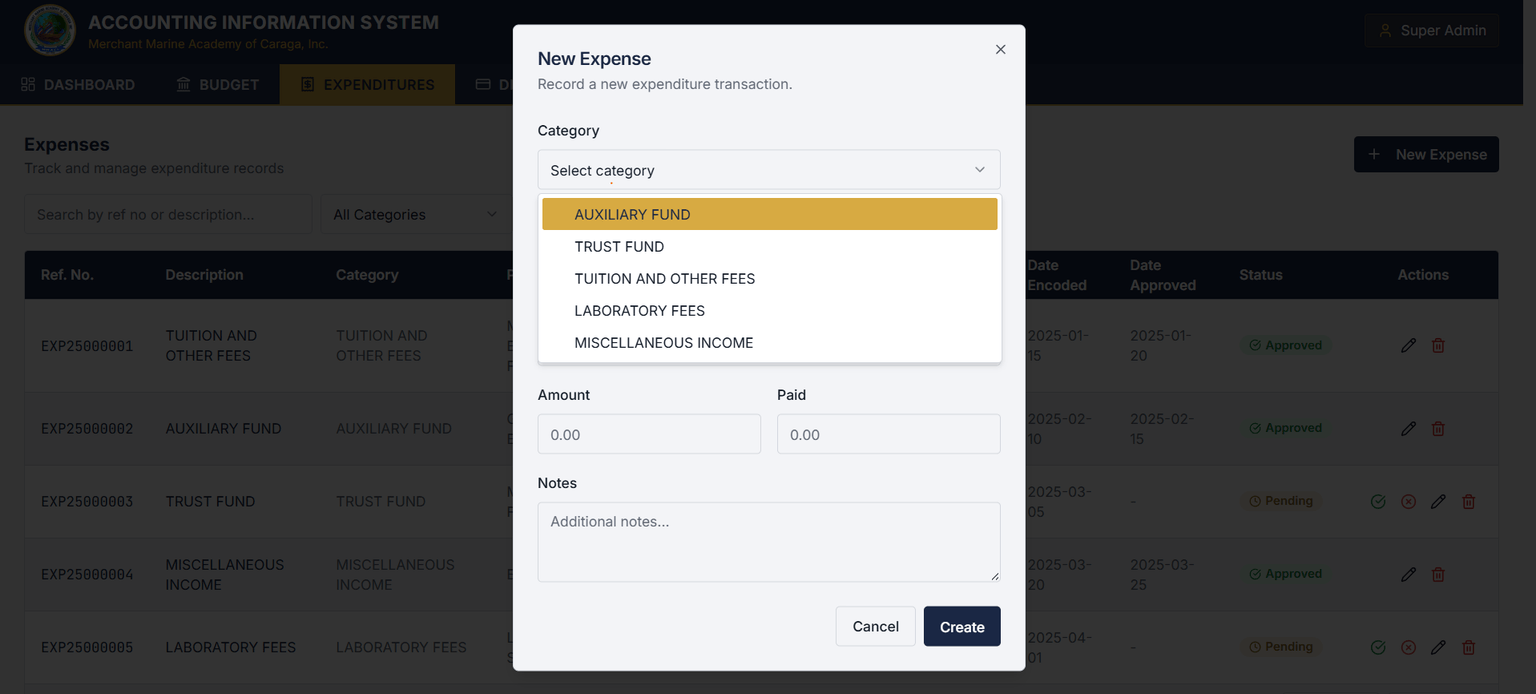Click the New Expense page button
Image resolution: width=1536 pixels, height=694 pixels.
click(1426, 154)
